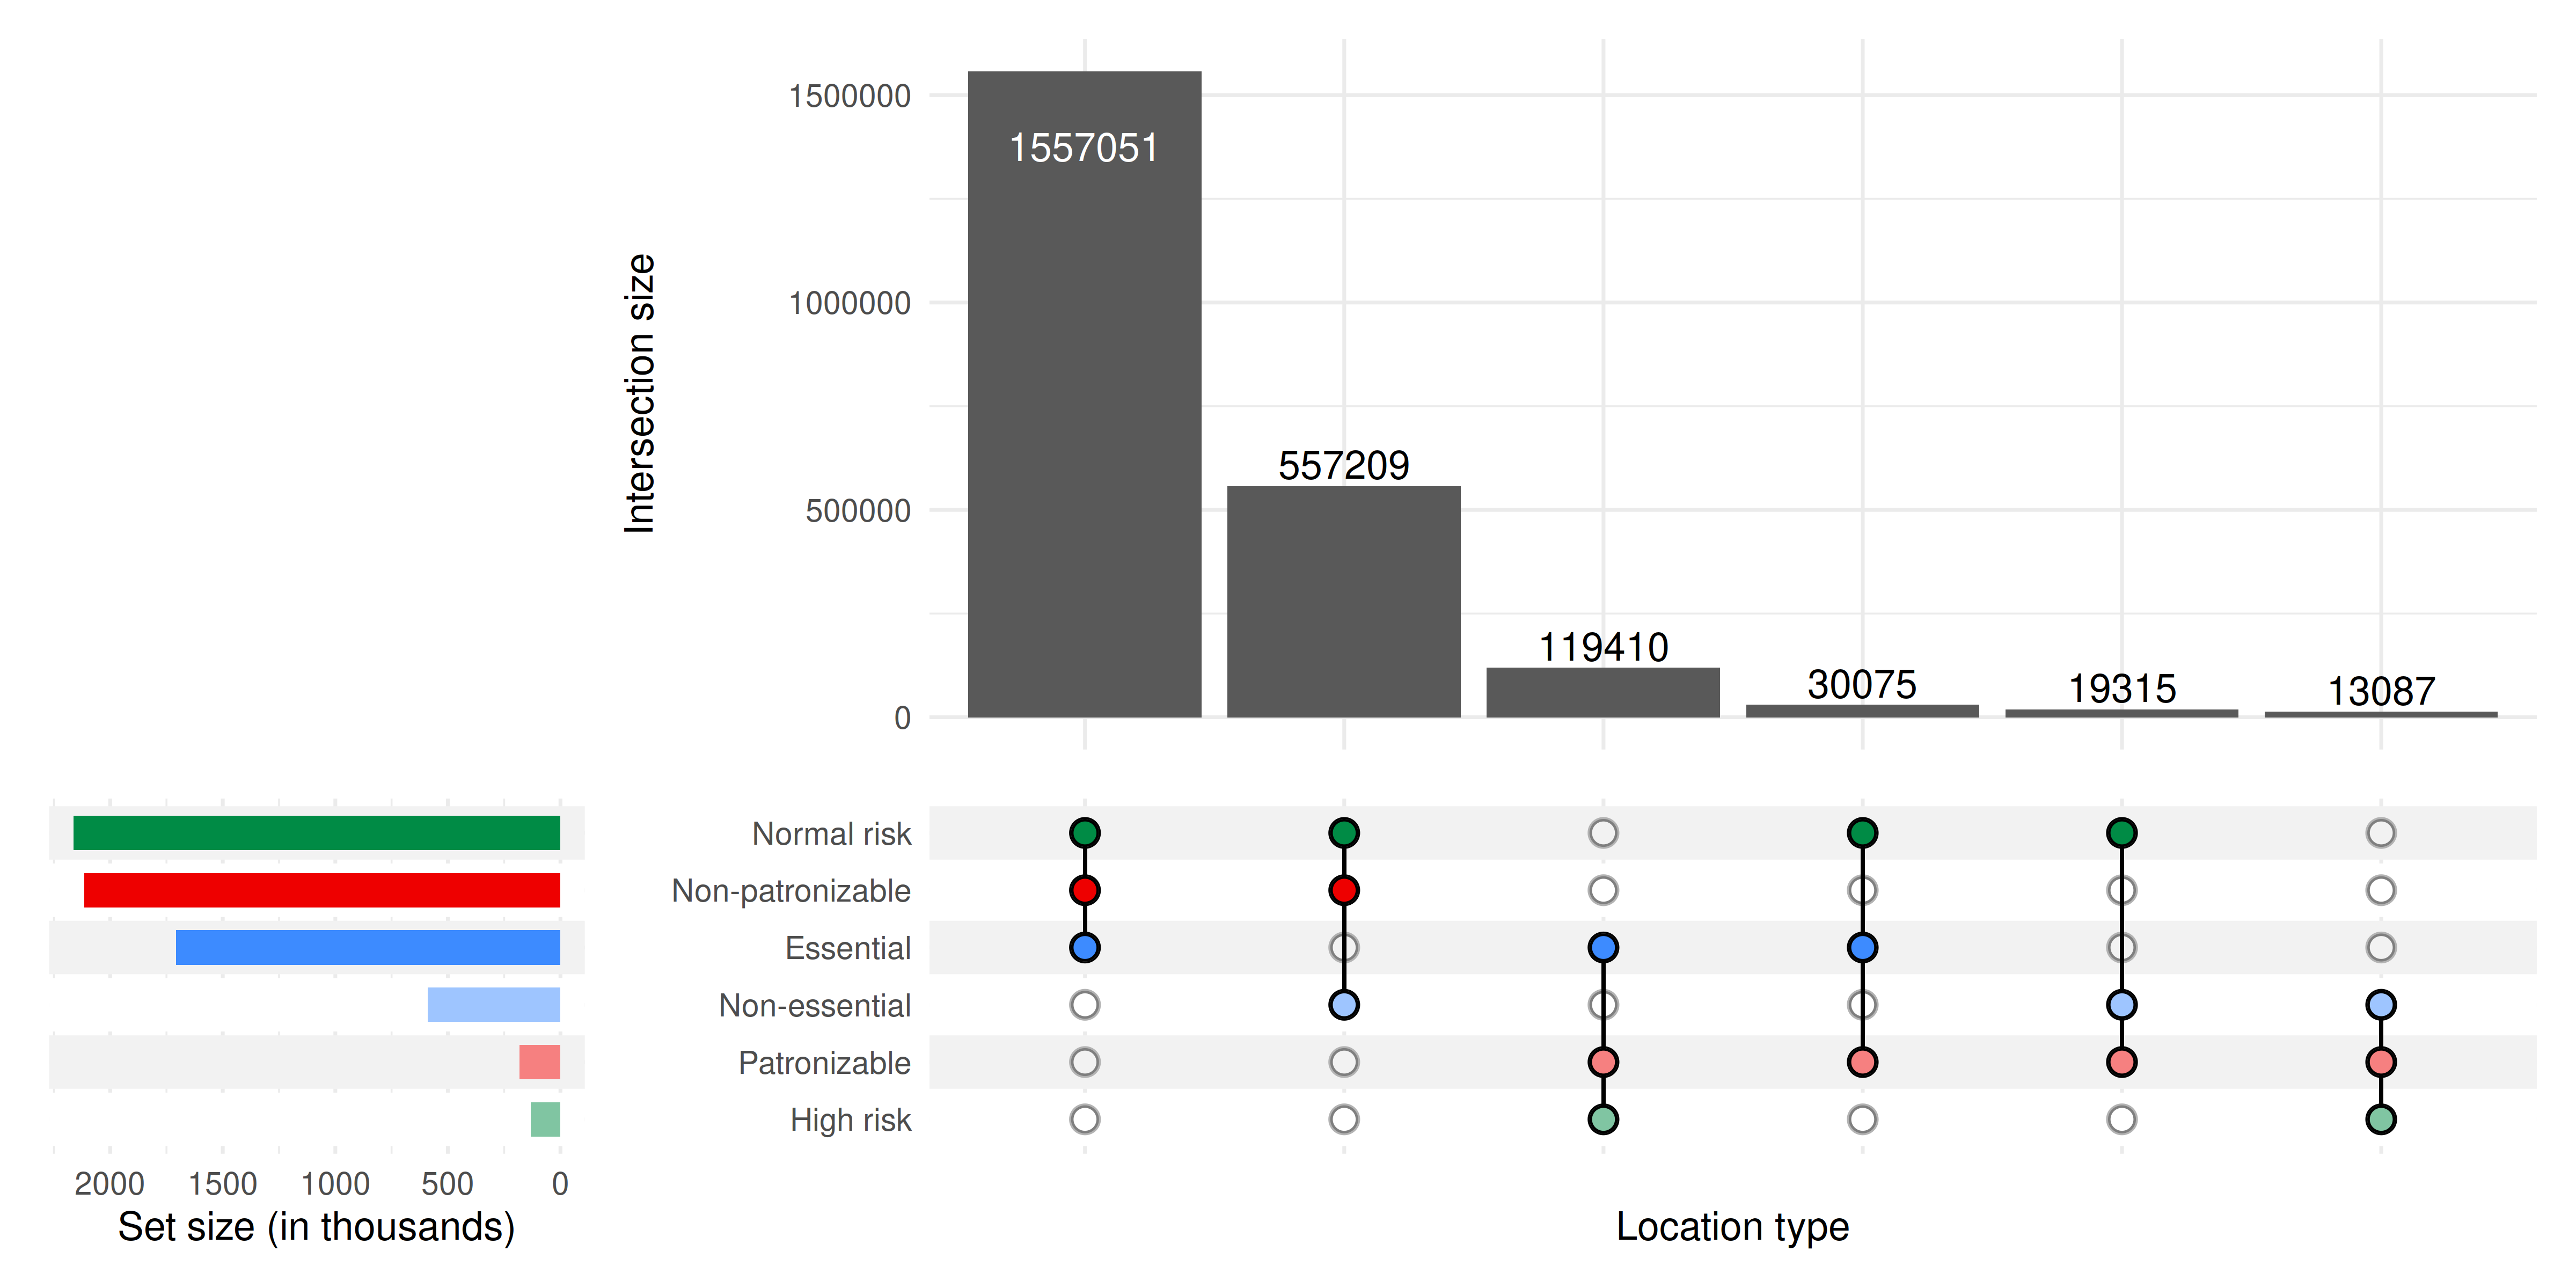Click the 1500000 y-axis tick label
The width and height of the screenshot is (2576, 1288).
[x=849, y=96]
